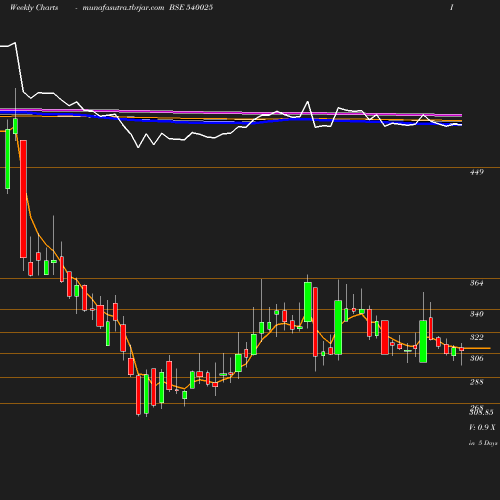Click the 322 price level label
Screen dimensions: 500x500
click(477, 337)
